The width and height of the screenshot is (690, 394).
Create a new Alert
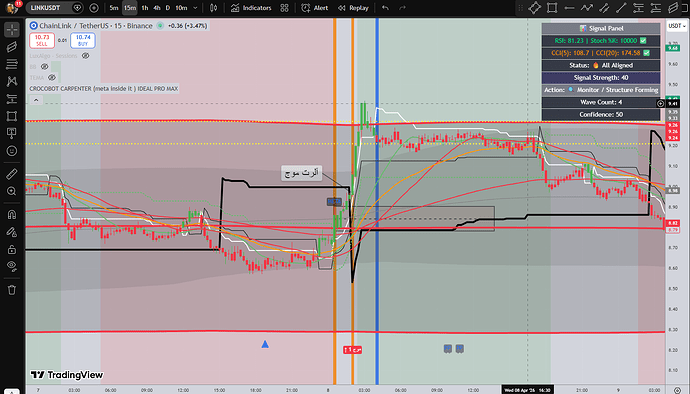pos(315,8)
